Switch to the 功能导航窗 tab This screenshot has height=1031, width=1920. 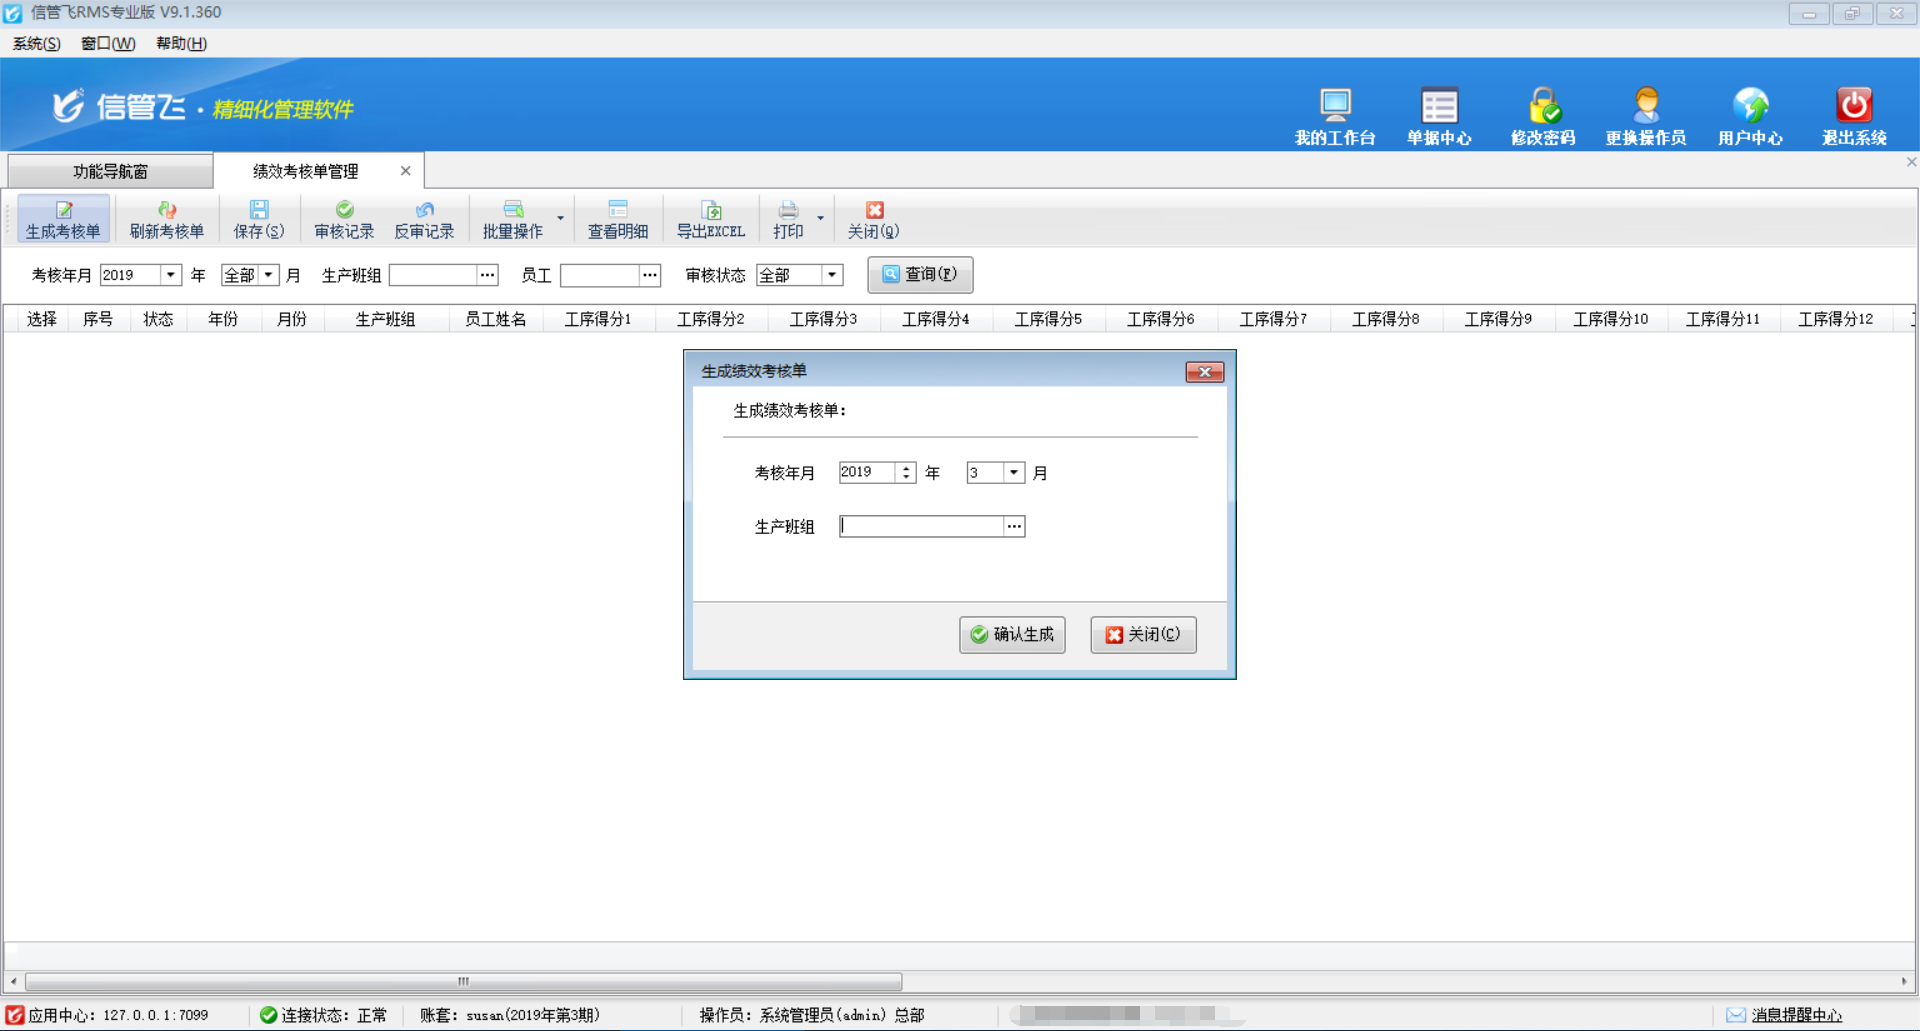(110, 171)
